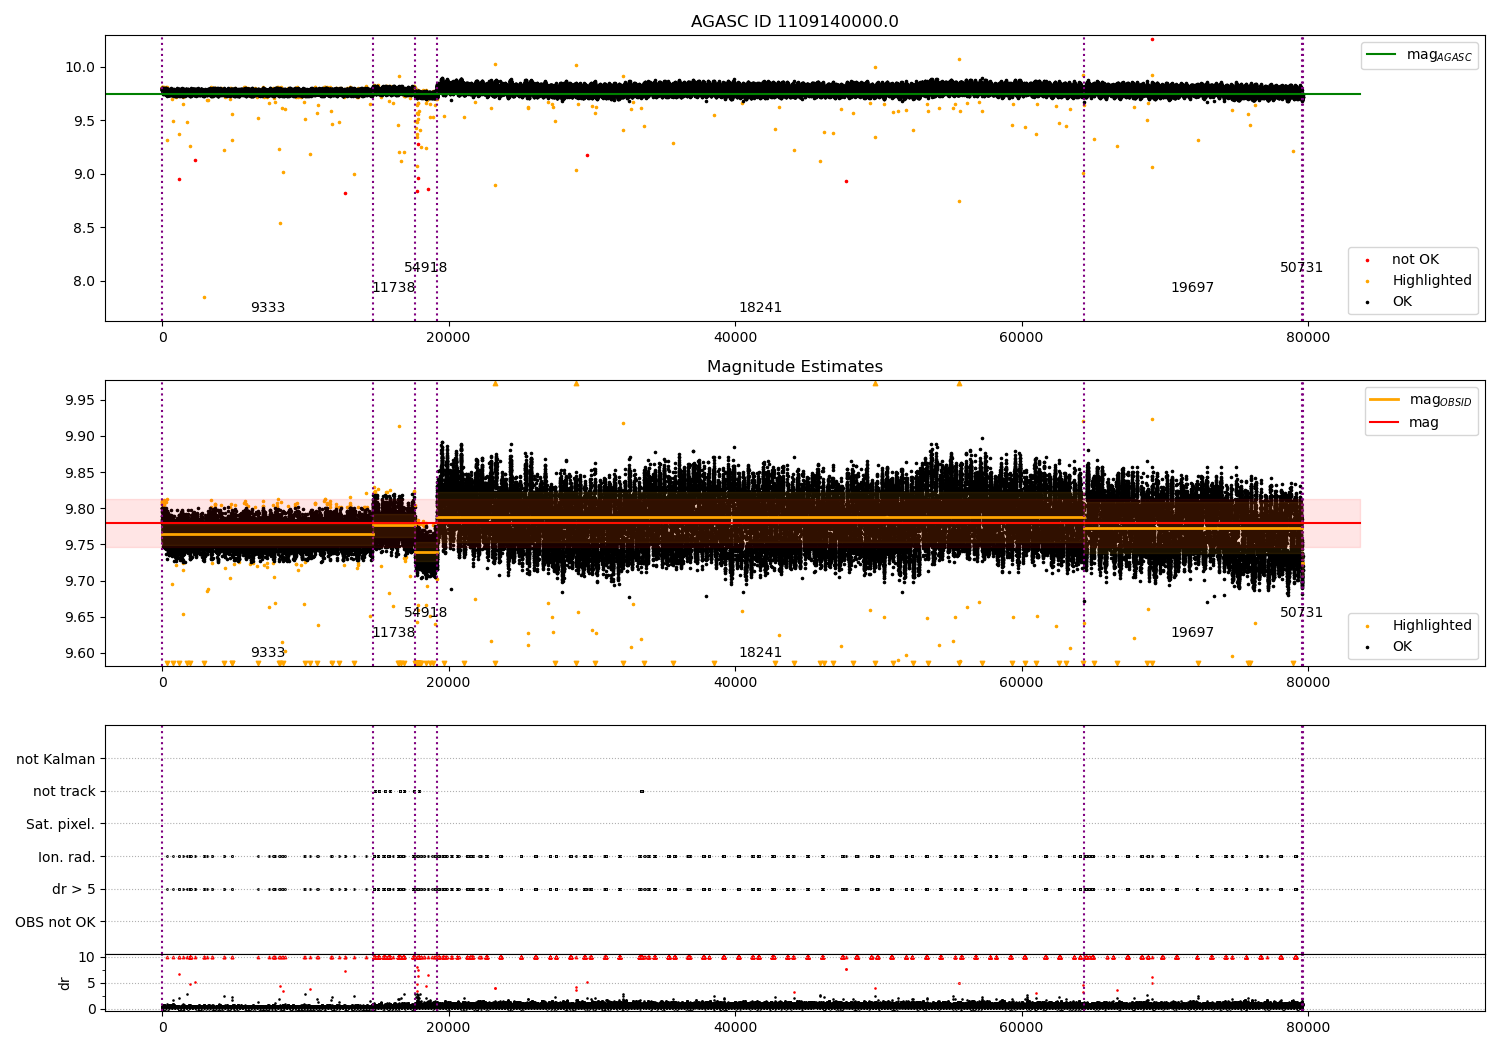Click the 'Sat. pixel.' row label
The image size is (1500, 1050).
pos(61,825)
